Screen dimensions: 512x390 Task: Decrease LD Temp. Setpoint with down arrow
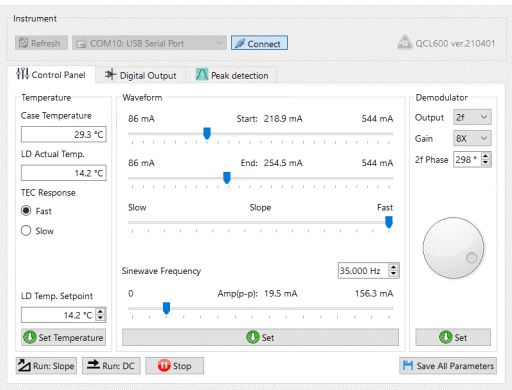101,318
